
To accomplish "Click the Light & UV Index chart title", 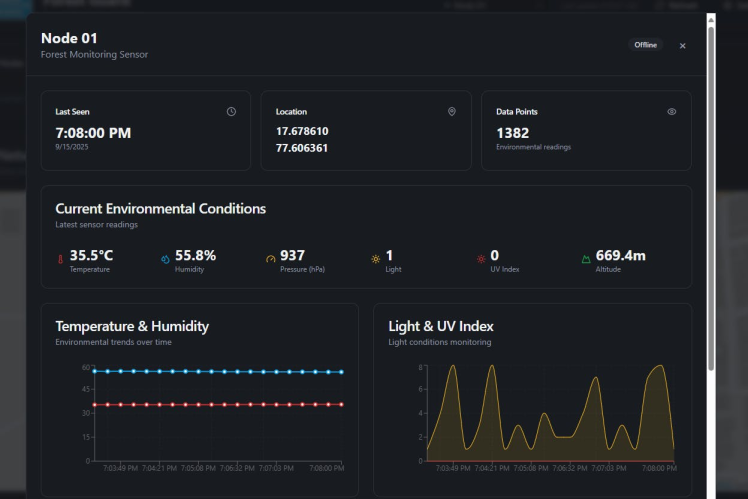I will 441,326.
